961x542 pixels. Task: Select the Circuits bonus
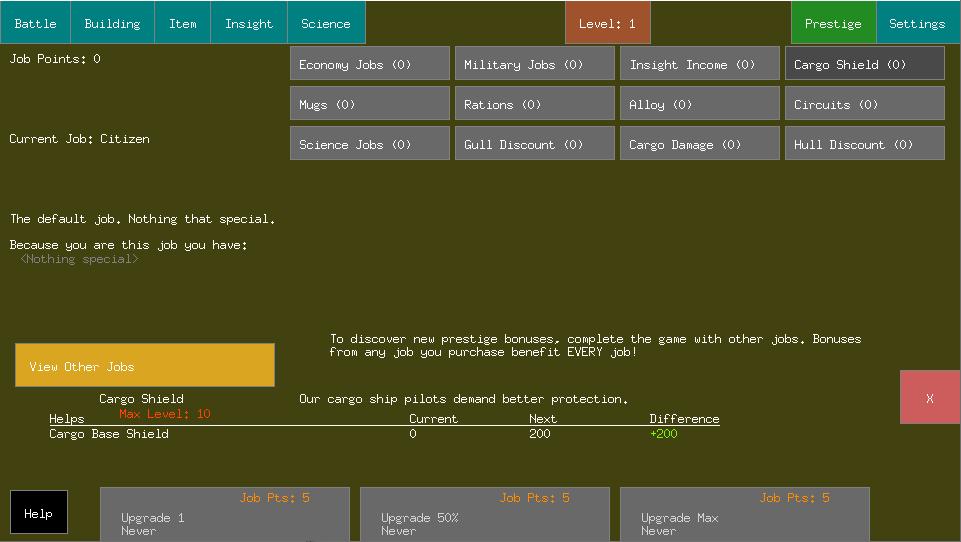(x=865, y=103)
